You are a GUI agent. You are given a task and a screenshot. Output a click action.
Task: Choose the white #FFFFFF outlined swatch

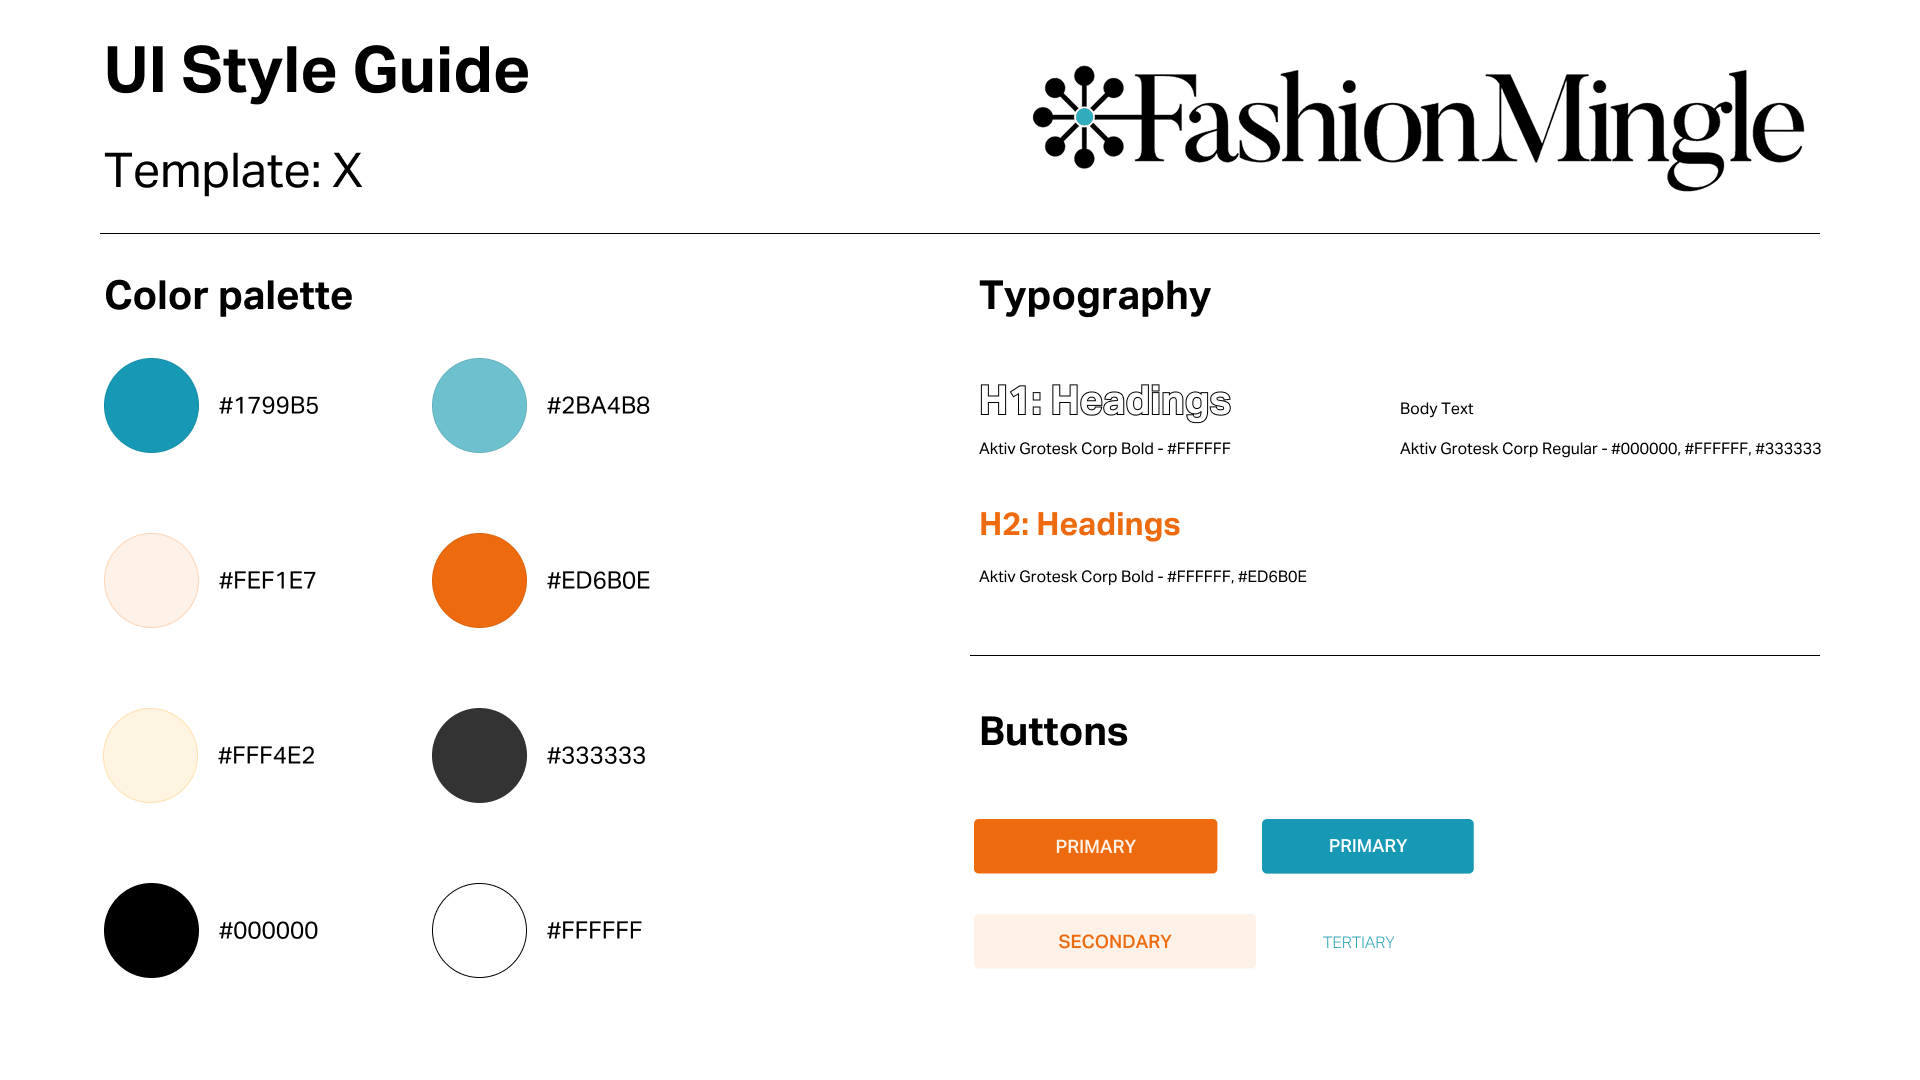(479, 930)
